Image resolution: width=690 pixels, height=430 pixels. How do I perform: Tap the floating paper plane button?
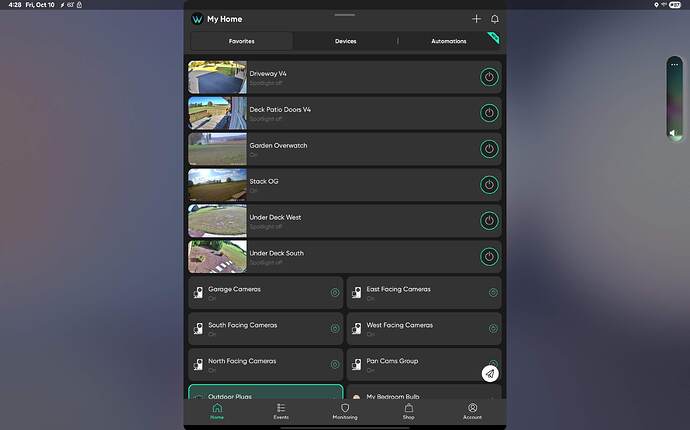(x=490, y=374)
